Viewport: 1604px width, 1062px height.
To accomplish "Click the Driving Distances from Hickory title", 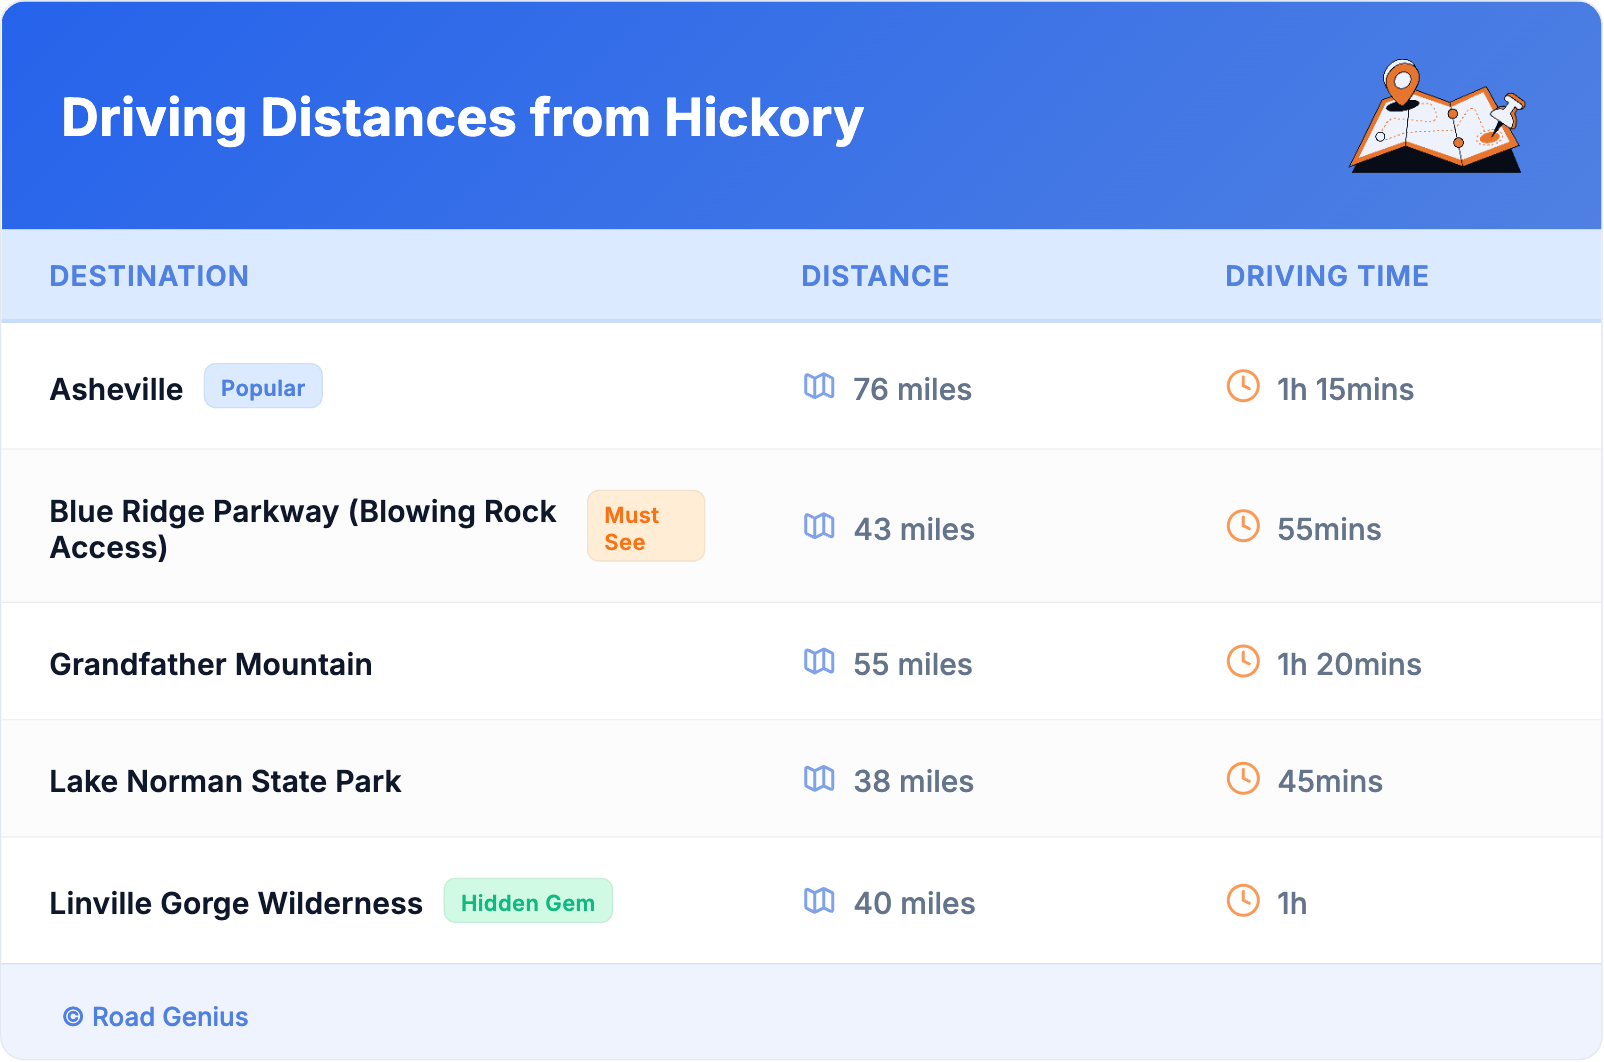I will [462, 118].
